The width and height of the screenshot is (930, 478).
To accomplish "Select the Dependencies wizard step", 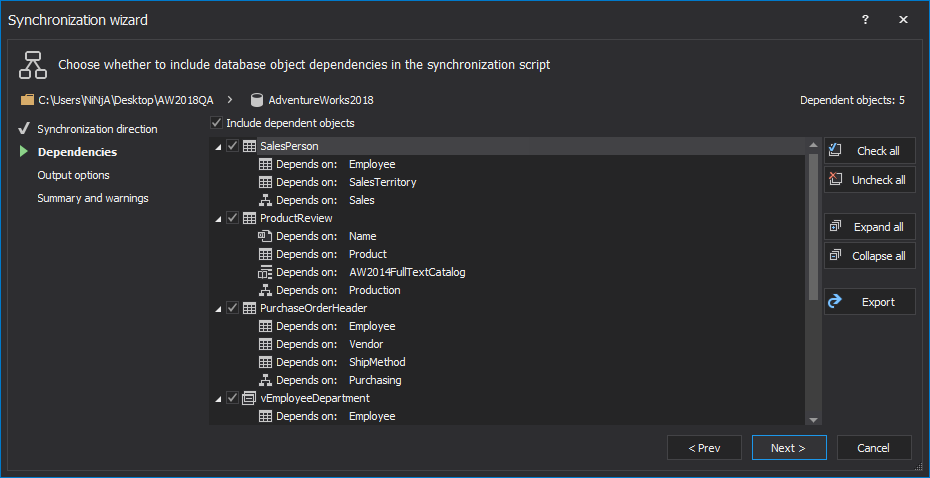I will click(x=77, y=152).
